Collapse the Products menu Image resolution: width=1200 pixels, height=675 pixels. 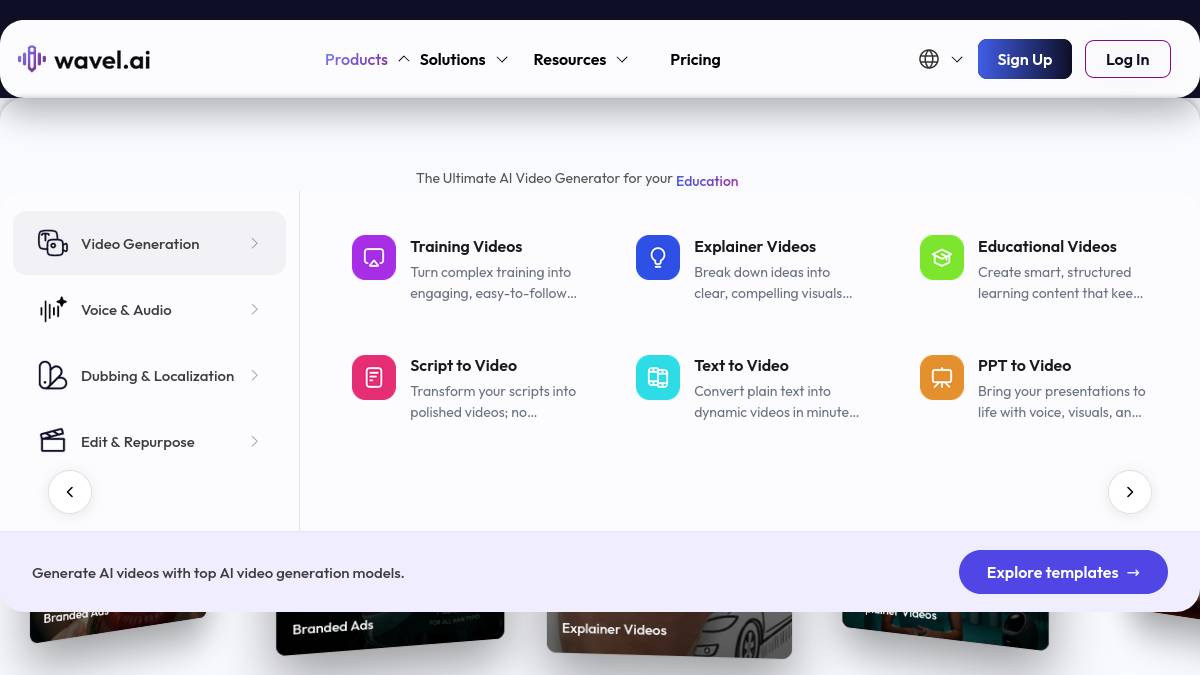click(x=367, y=59)
